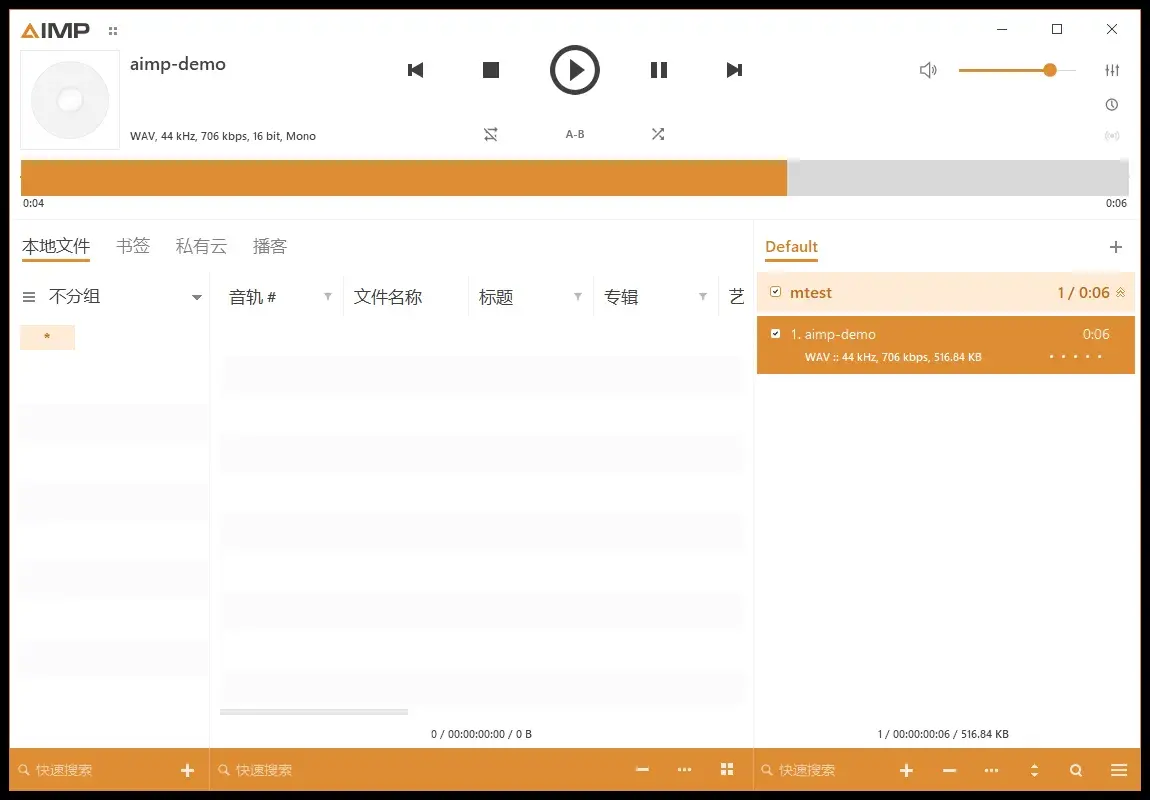
Task: Remove tracks from the playlist
Action: (x=949, y=770)
